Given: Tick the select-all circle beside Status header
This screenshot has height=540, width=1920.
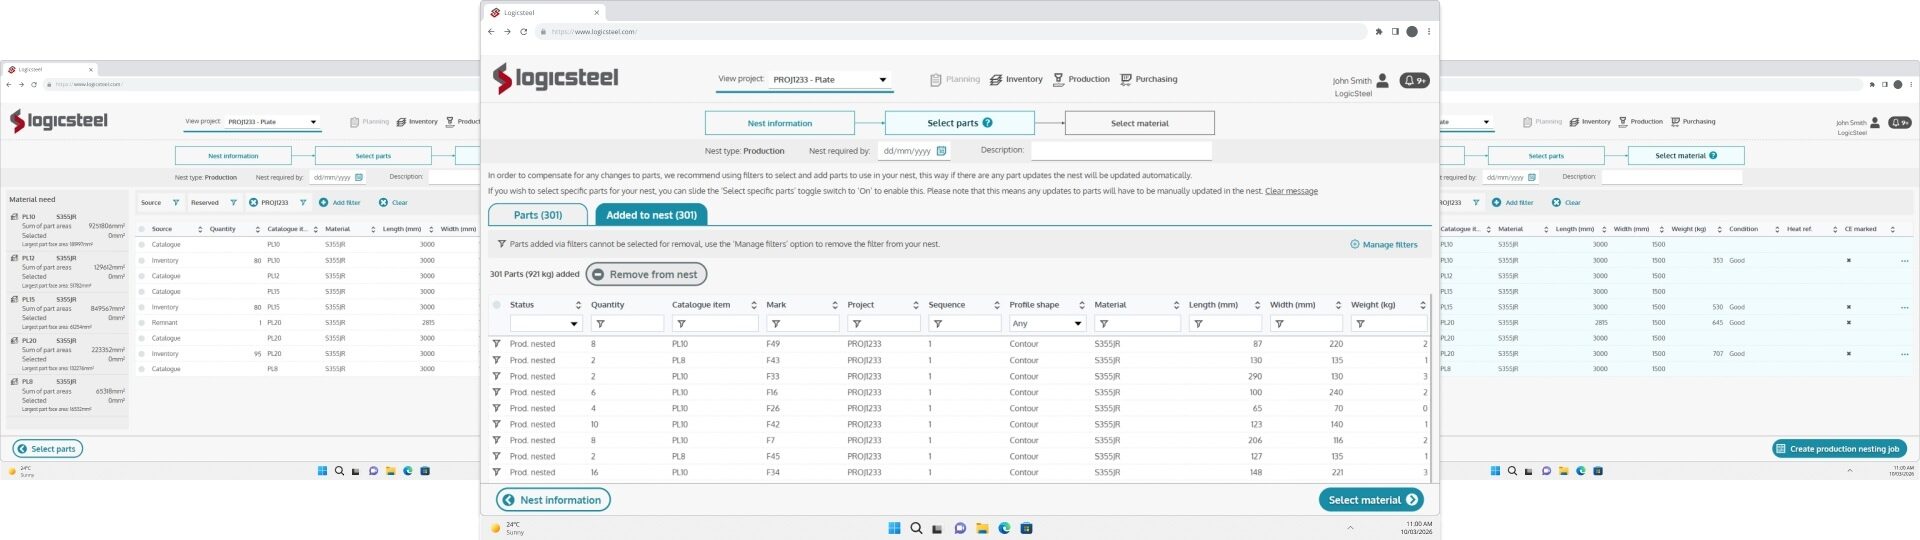Looking at the screenshot, I should (497, 305).
